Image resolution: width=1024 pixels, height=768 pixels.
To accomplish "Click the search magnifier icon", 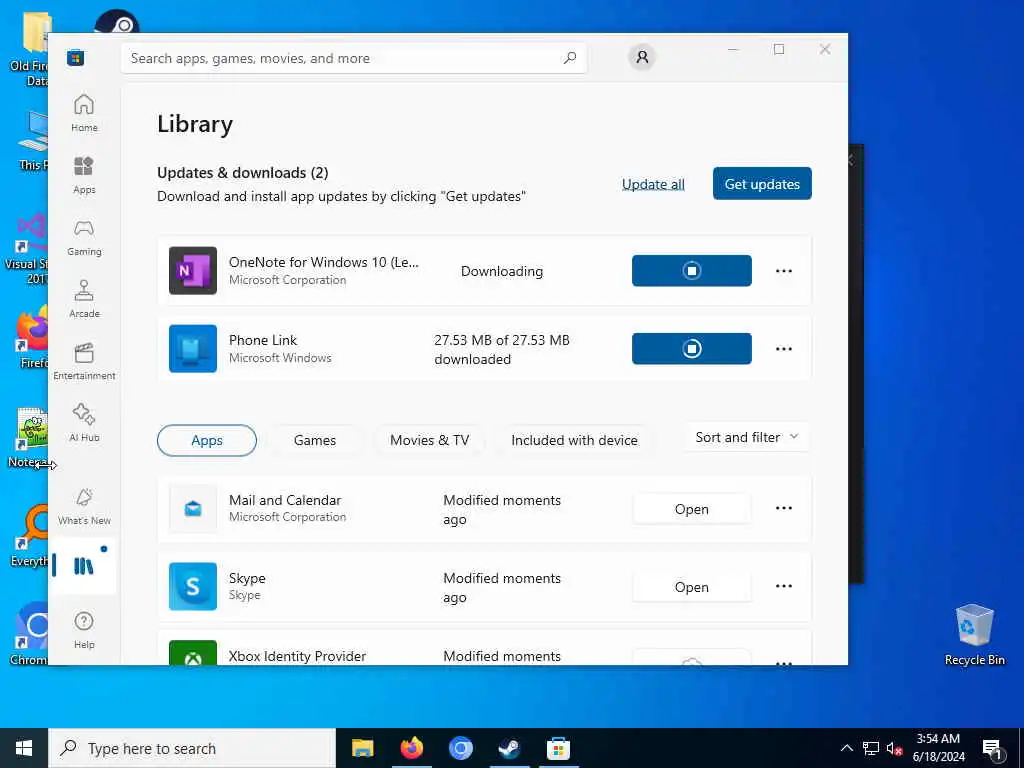I will [569, 58].
